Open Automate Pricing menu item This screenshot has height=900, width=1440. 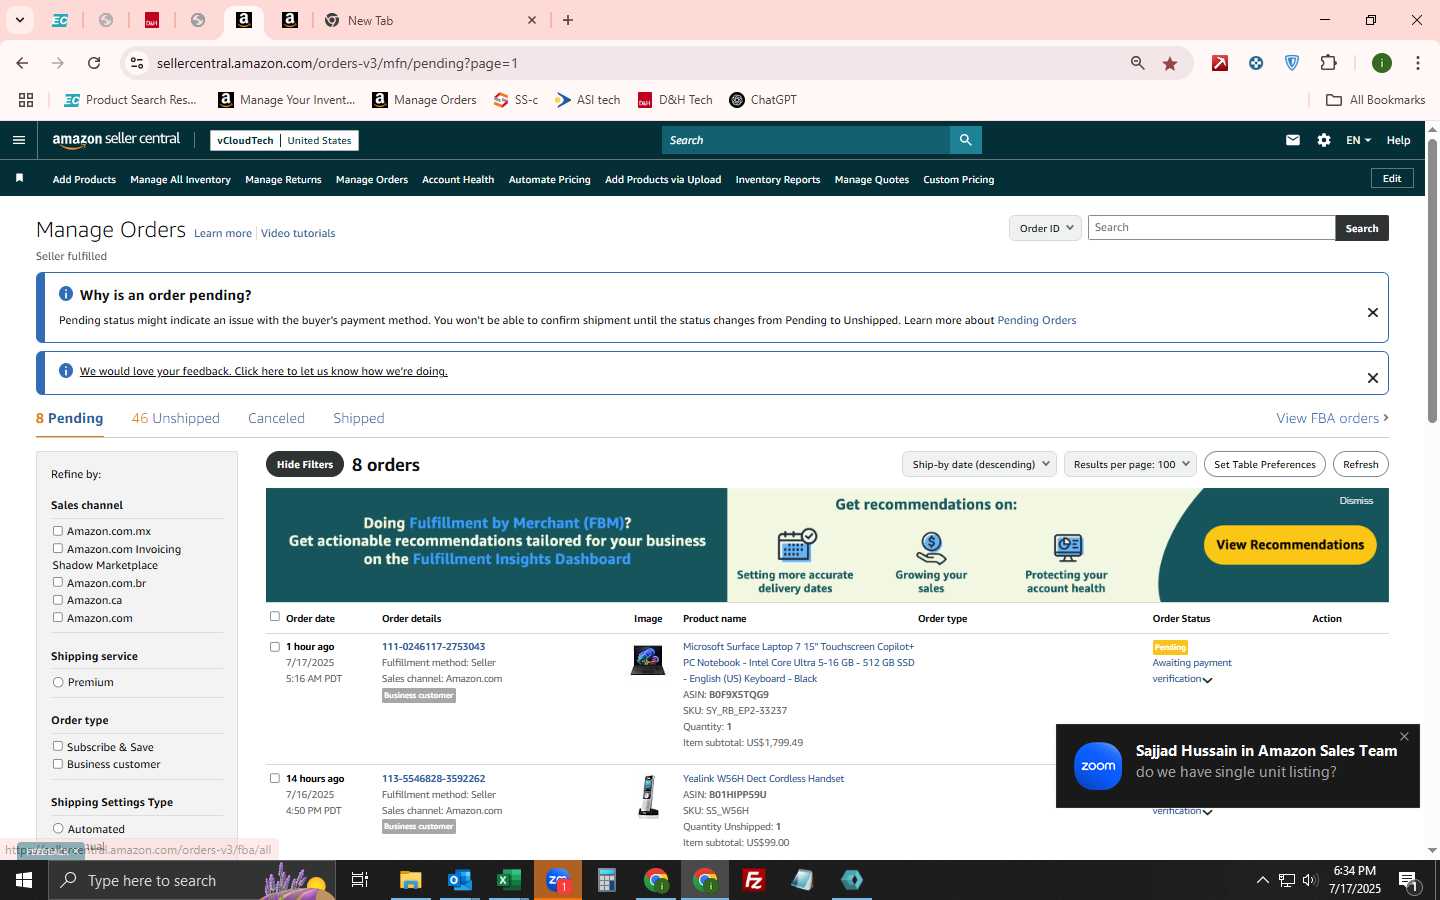pyautogui.click(x=549, y=180)
